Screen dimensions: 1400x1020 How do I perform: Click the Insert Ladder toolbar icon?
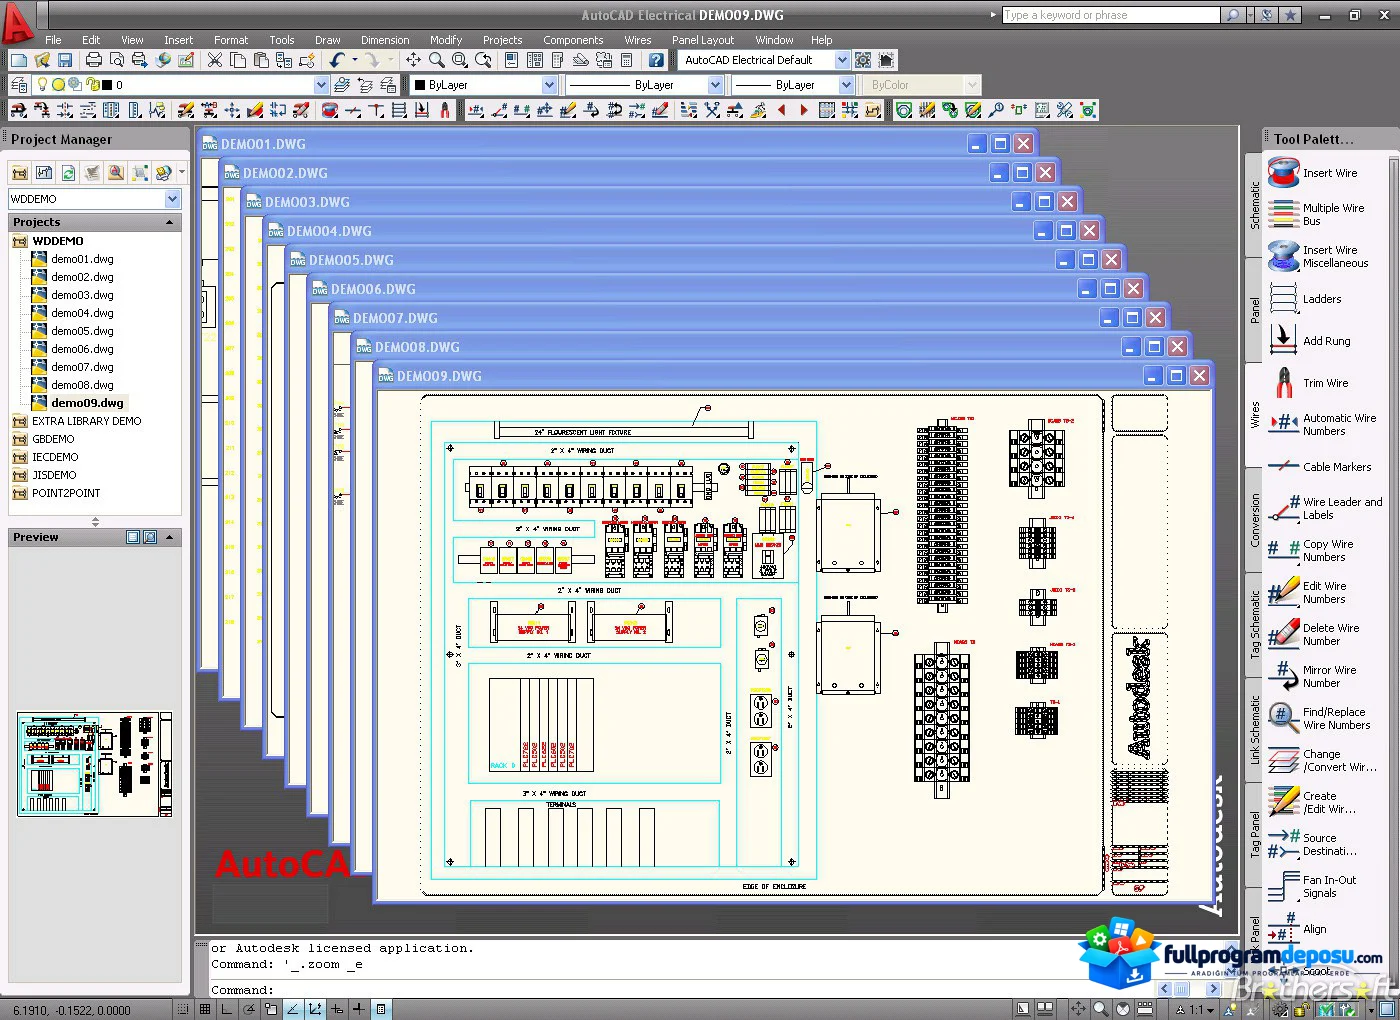(399, 110)
